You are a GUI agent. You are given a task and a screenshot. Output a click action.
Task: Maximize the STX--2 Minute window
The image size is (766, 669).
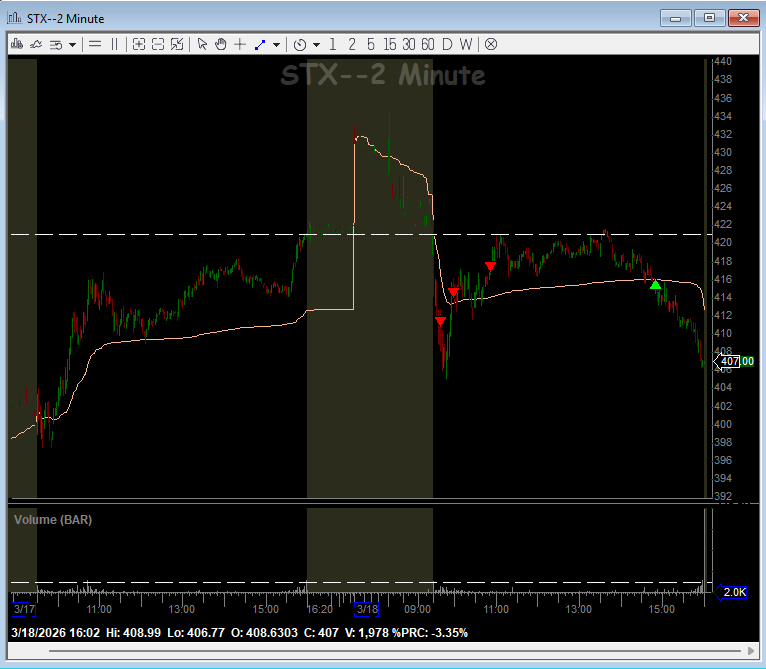(709, 18)
